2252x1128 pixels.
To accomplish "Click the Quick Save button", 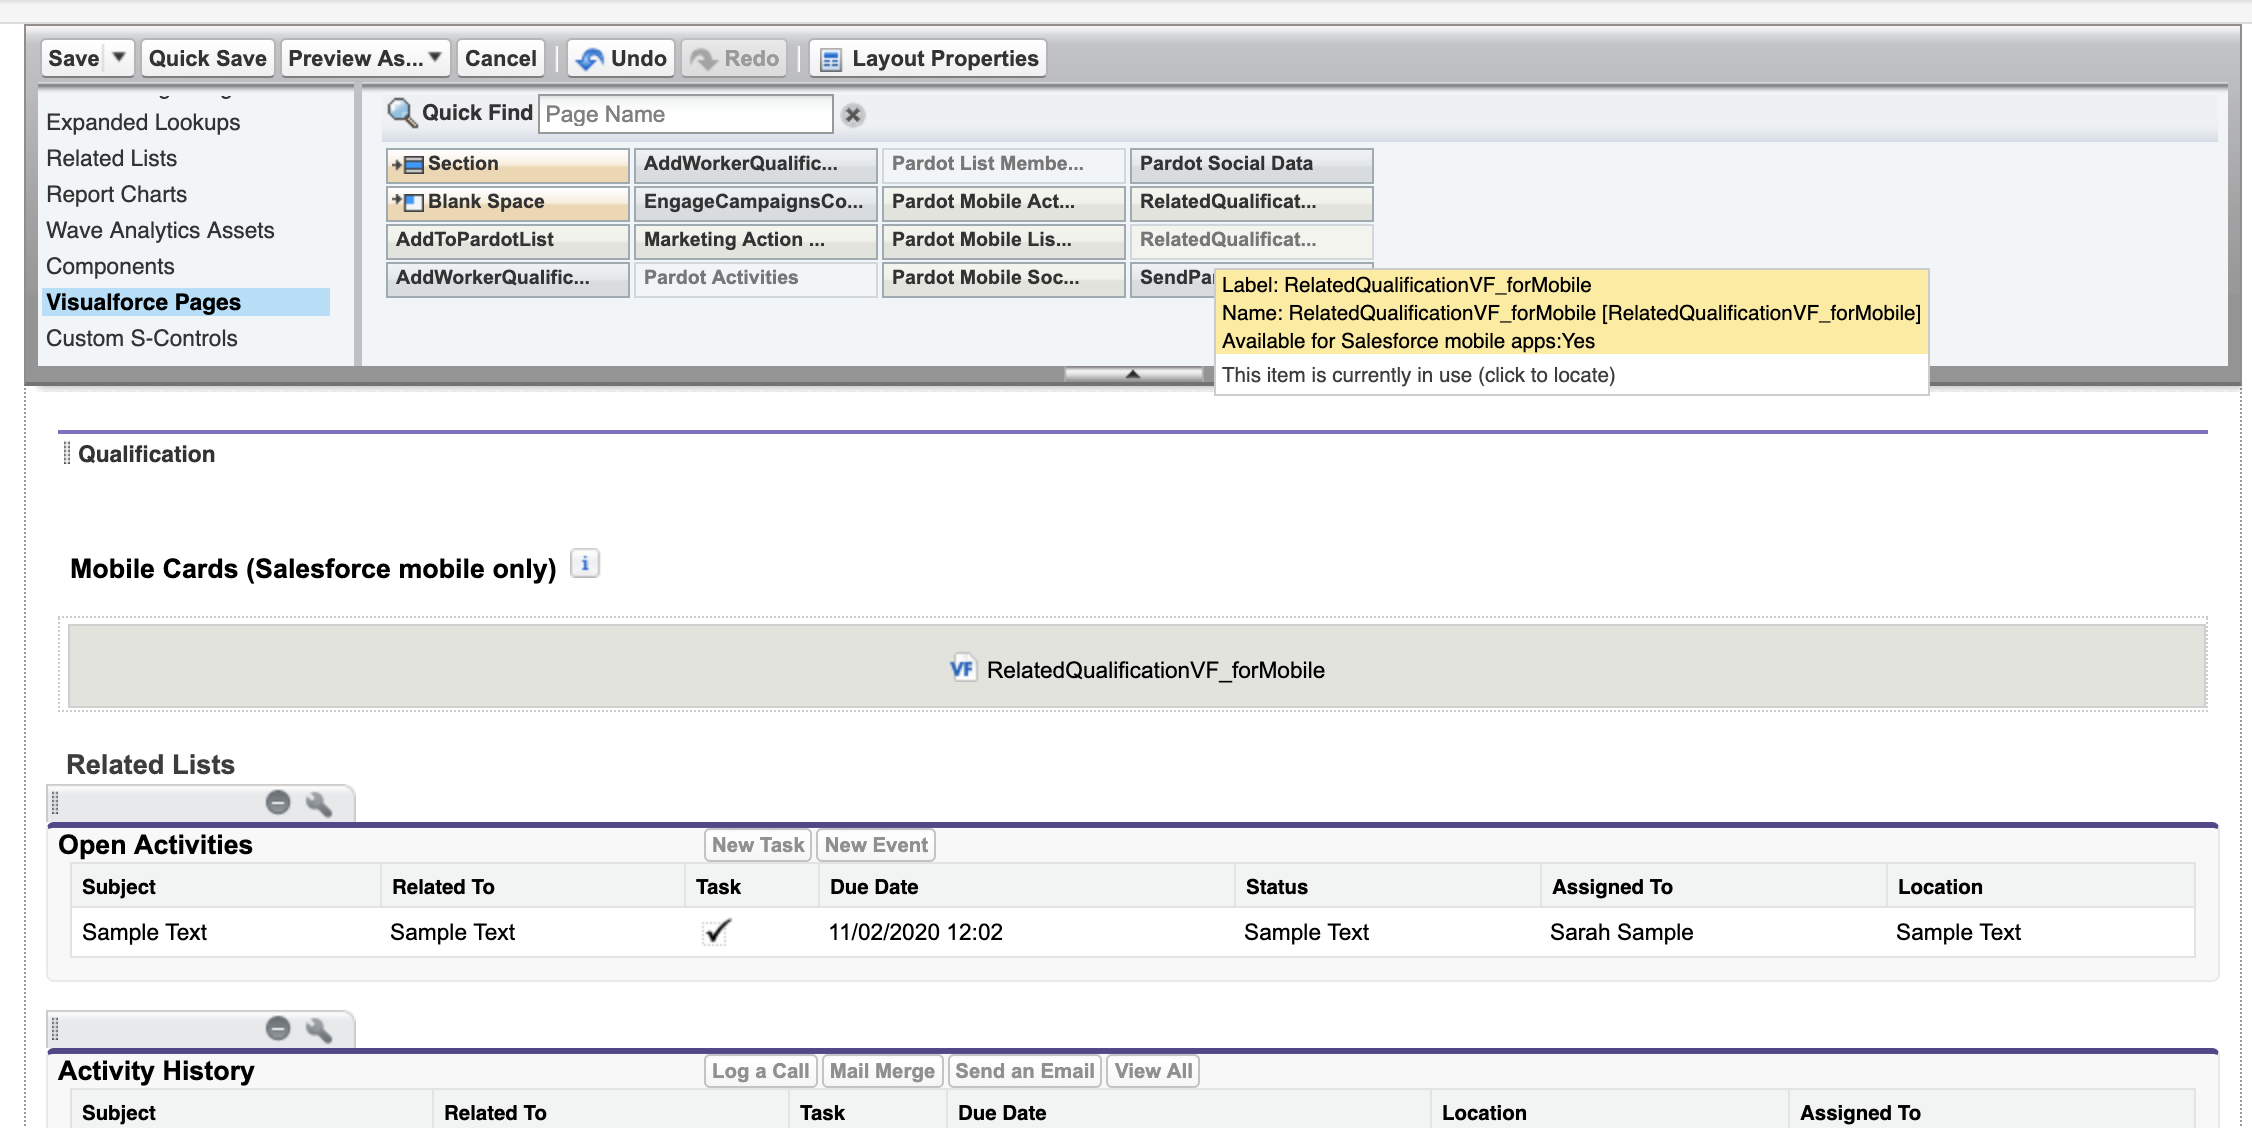I will coord(208,59).
